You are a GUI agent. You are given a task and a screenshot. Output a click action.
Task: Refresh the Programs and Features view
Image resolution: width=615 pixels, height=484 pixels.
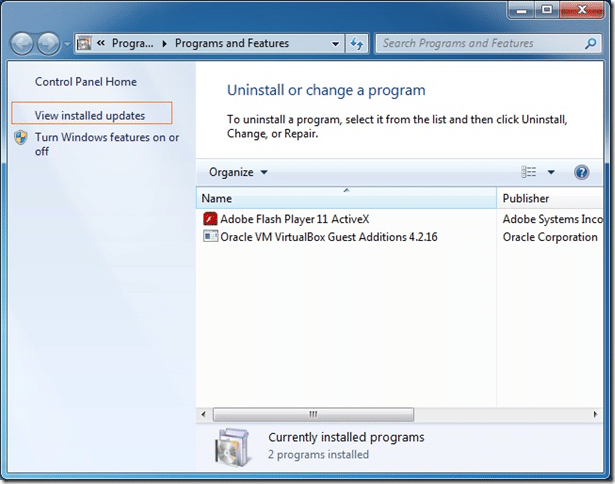click(357, 44)
